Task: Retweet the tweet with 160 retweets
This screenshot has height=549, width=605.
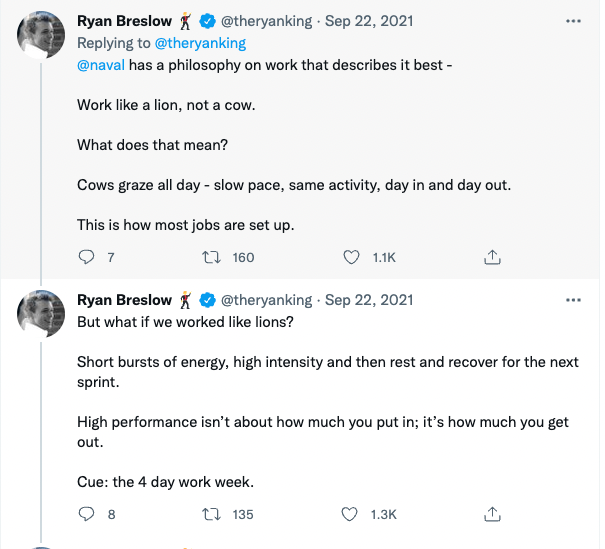Action: point(210,257)
